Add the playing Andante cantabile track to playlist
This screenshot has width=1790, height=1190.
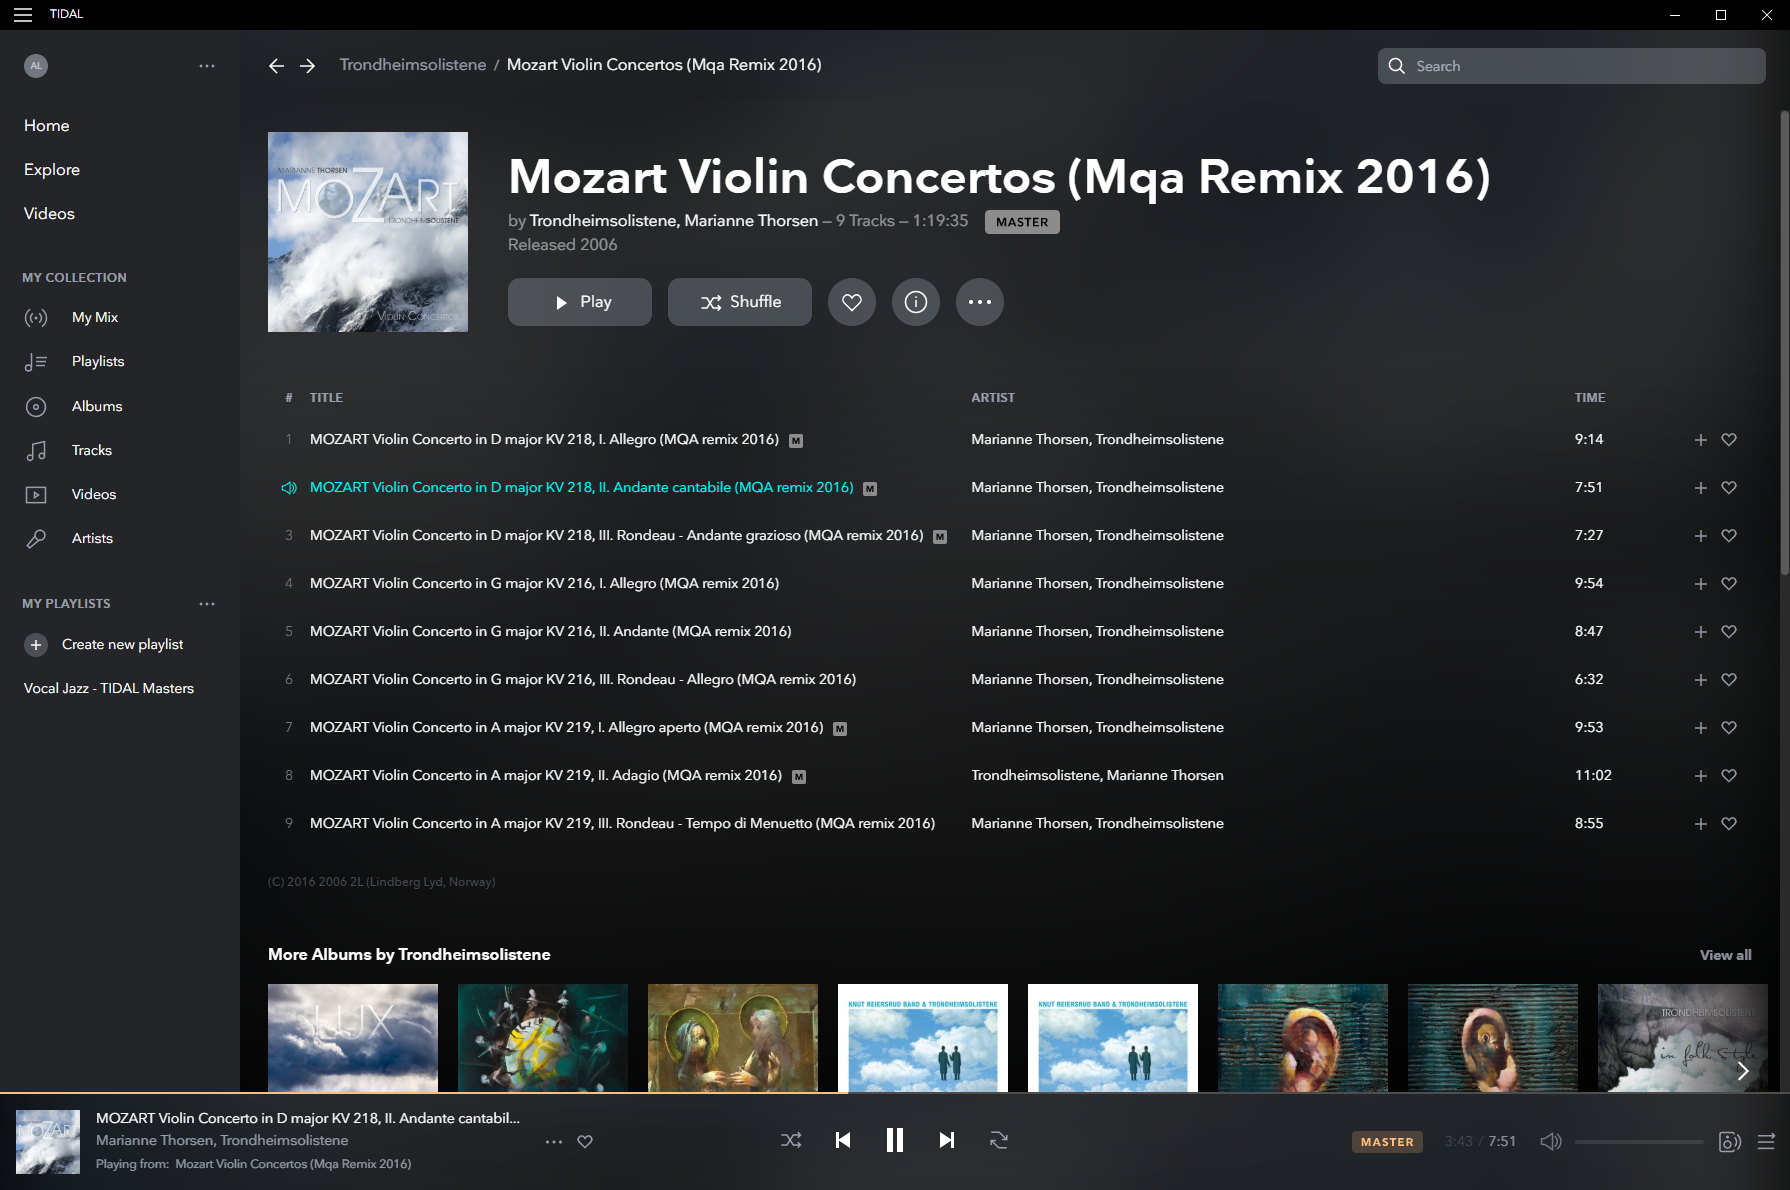tap(1700, 488)
